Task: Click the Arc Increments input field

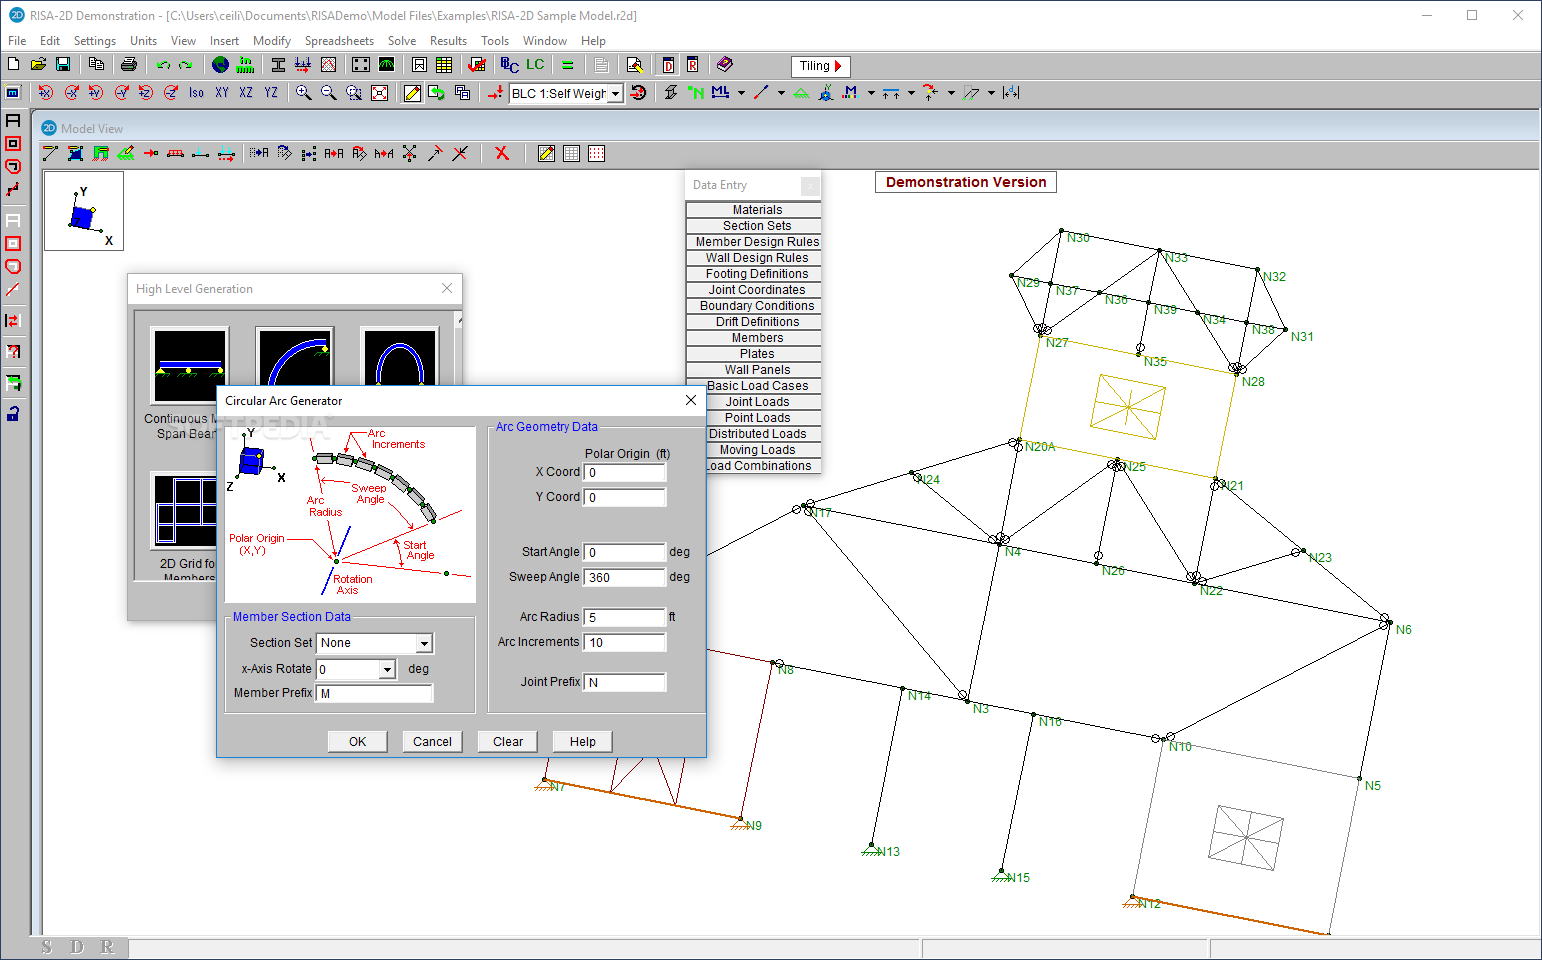Action: [x=625, y=642]
